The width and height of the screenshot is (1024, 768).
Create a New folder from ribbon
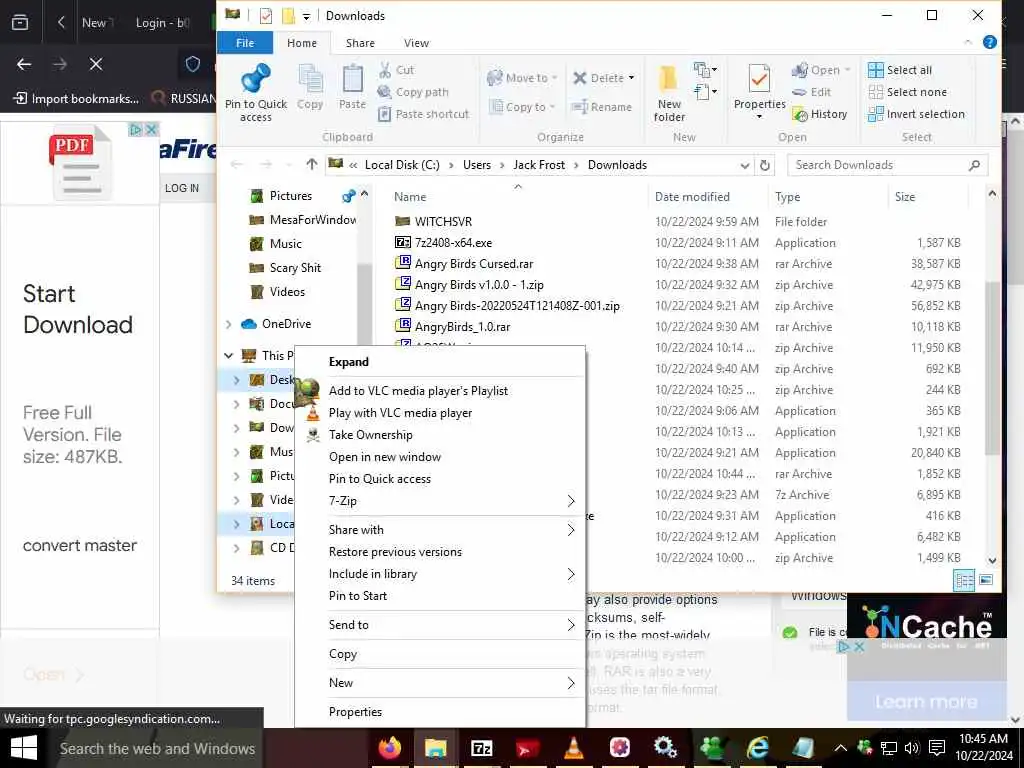click(x=669, y=93)
